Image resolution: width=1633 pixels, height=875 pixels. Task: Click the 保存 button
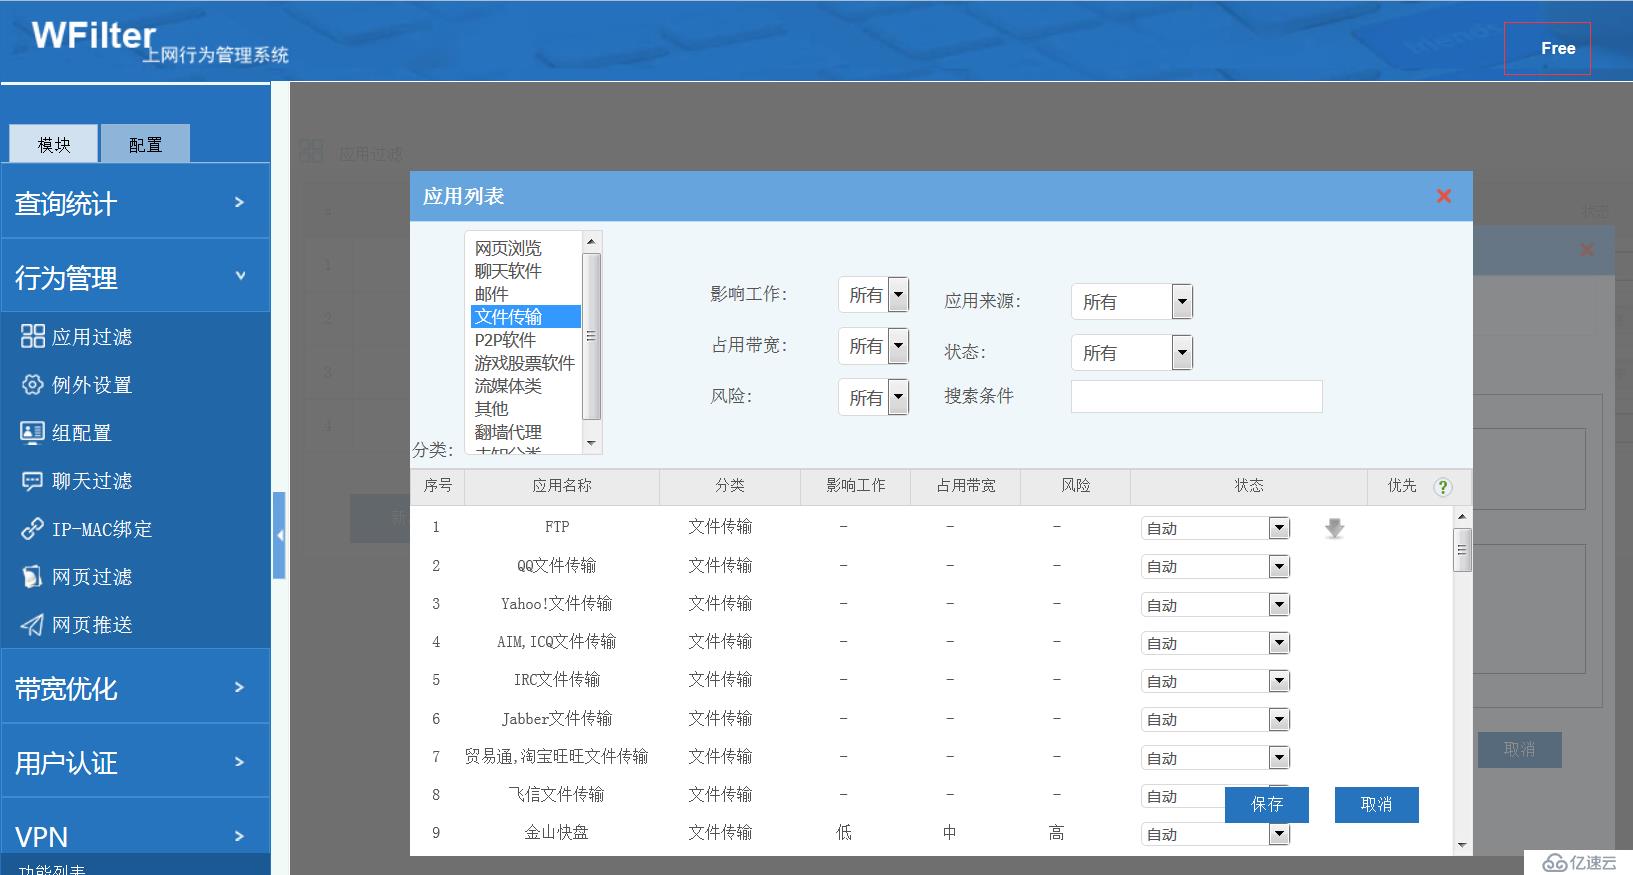1267,804
